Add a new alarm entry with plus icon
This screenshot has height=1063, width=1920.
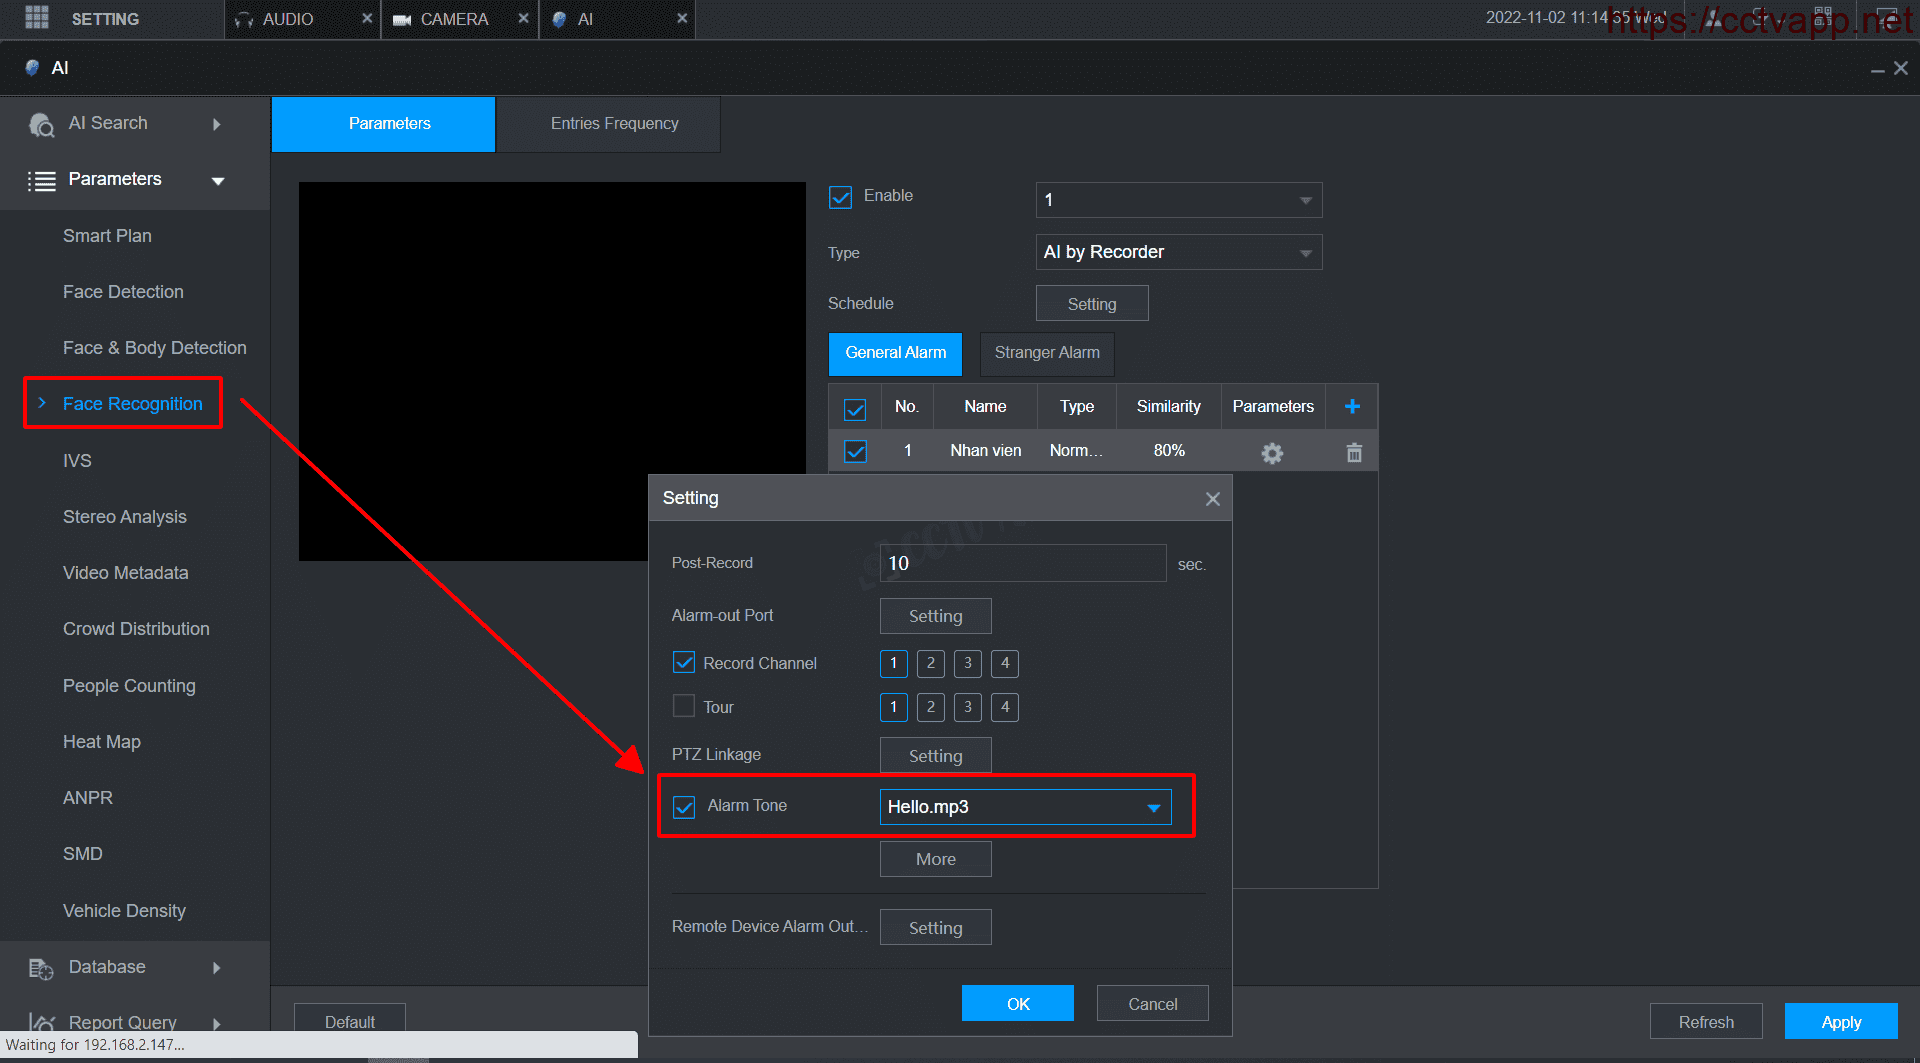pos(1352,406)
